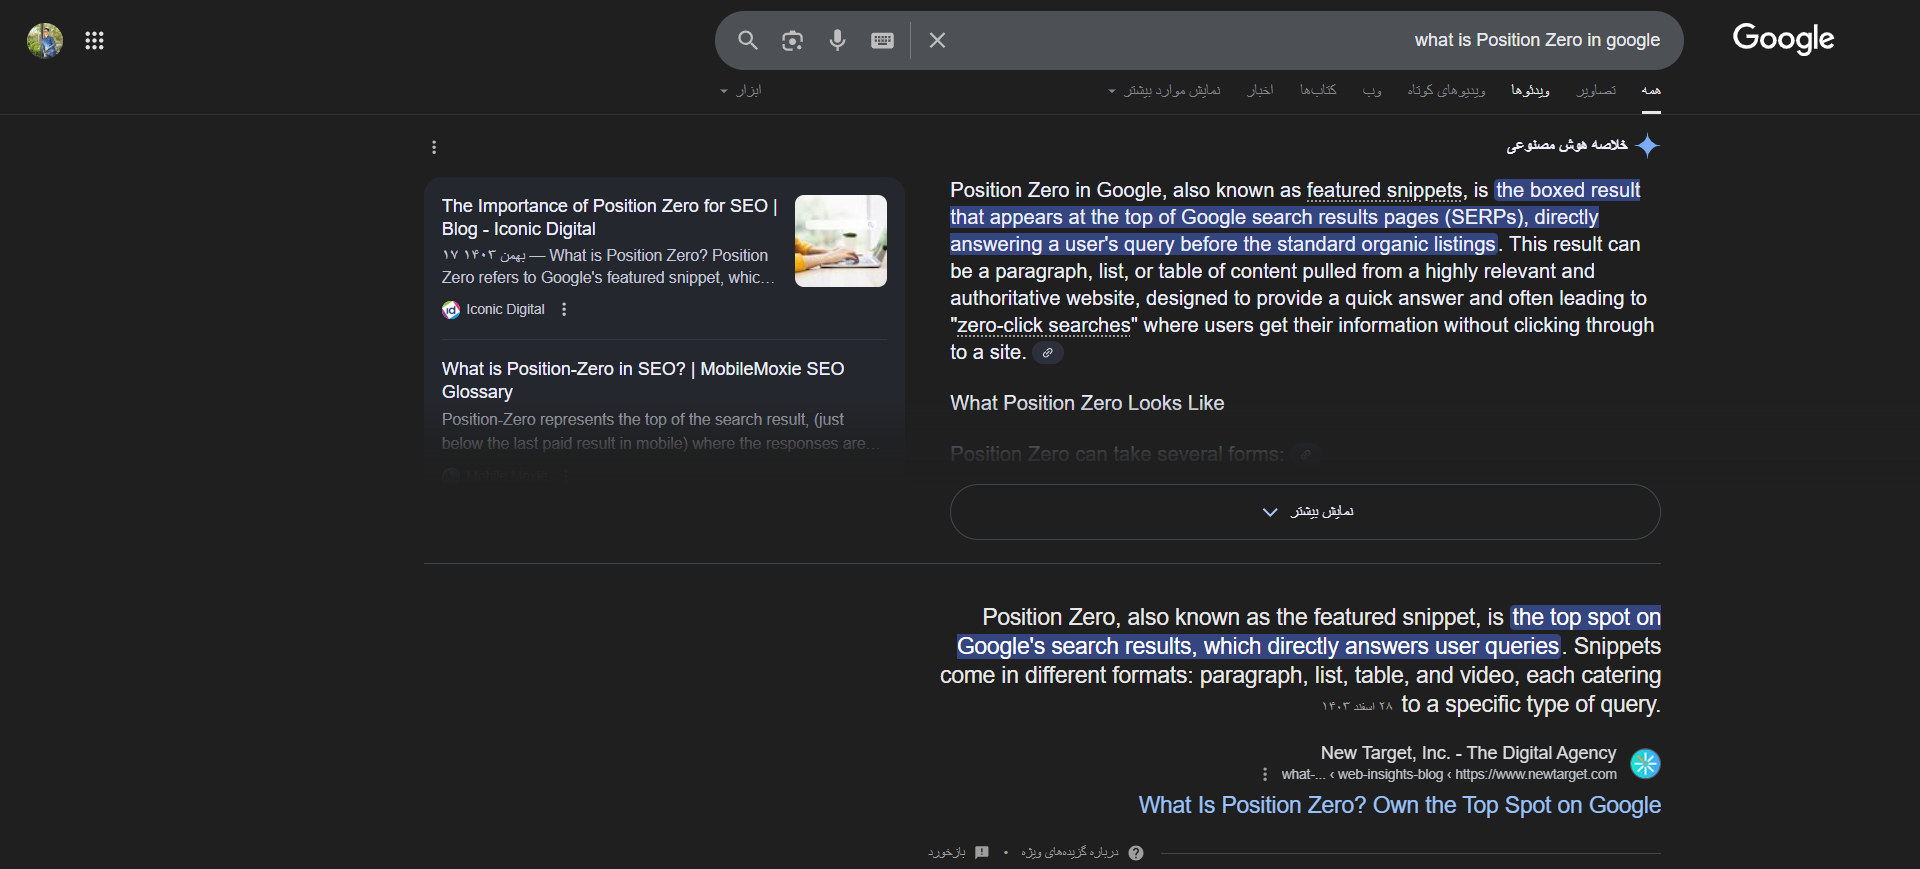1920x869 pixels.
Task: Click the magnifier search icon in search bar
Action: pyautogui.click(x=747, y=40)
